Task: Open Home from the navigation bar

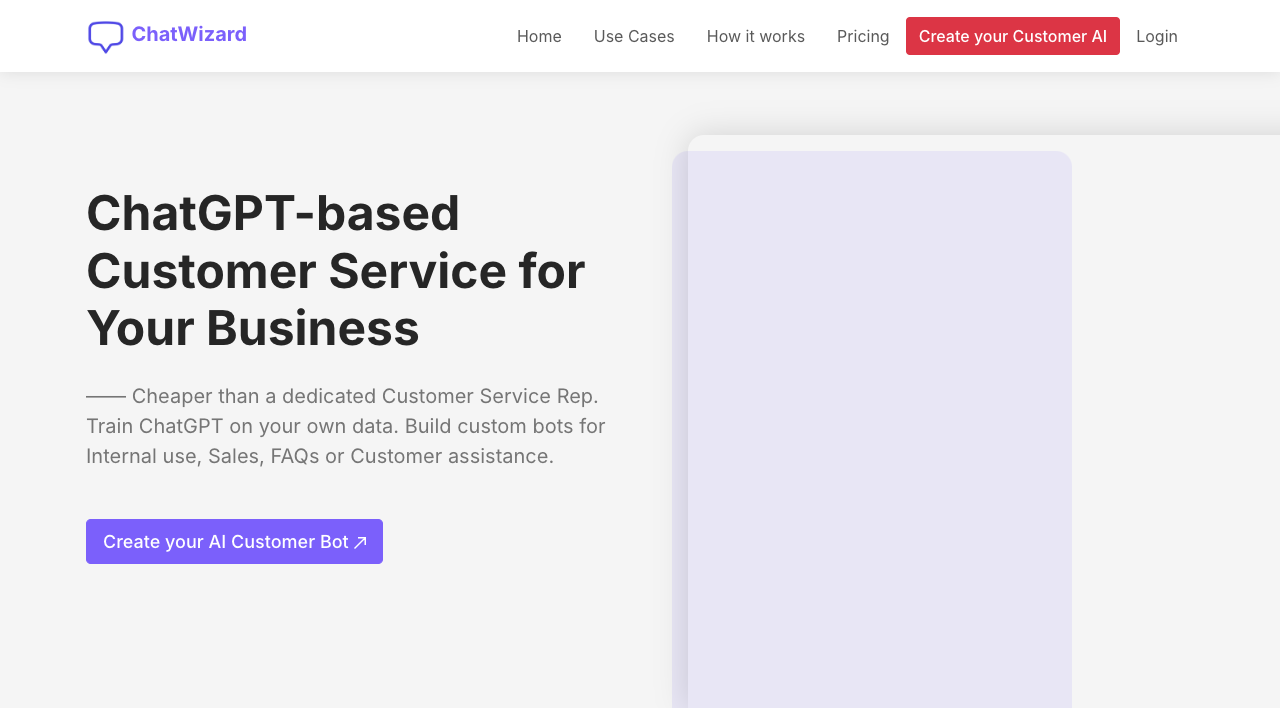Action: (x=539, y=36)
